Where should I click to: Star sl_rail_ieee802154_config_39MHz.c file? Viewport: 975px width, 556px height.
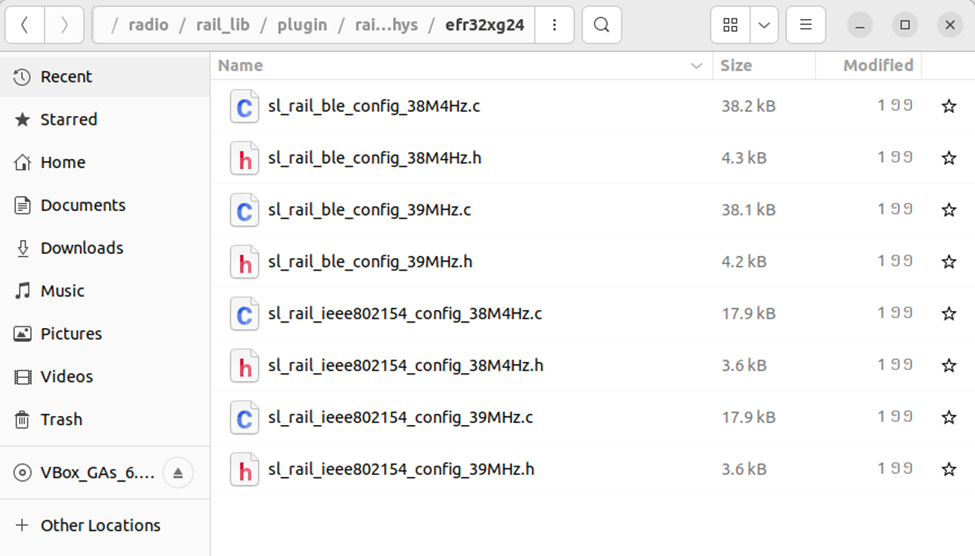tap(948, 418)
